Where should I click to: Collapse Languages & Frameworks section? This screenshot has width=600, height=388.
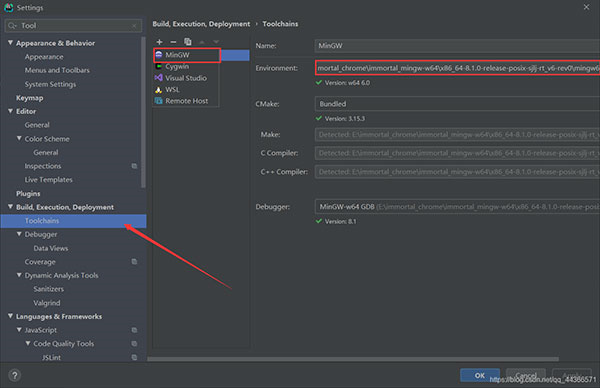point(10,316)
